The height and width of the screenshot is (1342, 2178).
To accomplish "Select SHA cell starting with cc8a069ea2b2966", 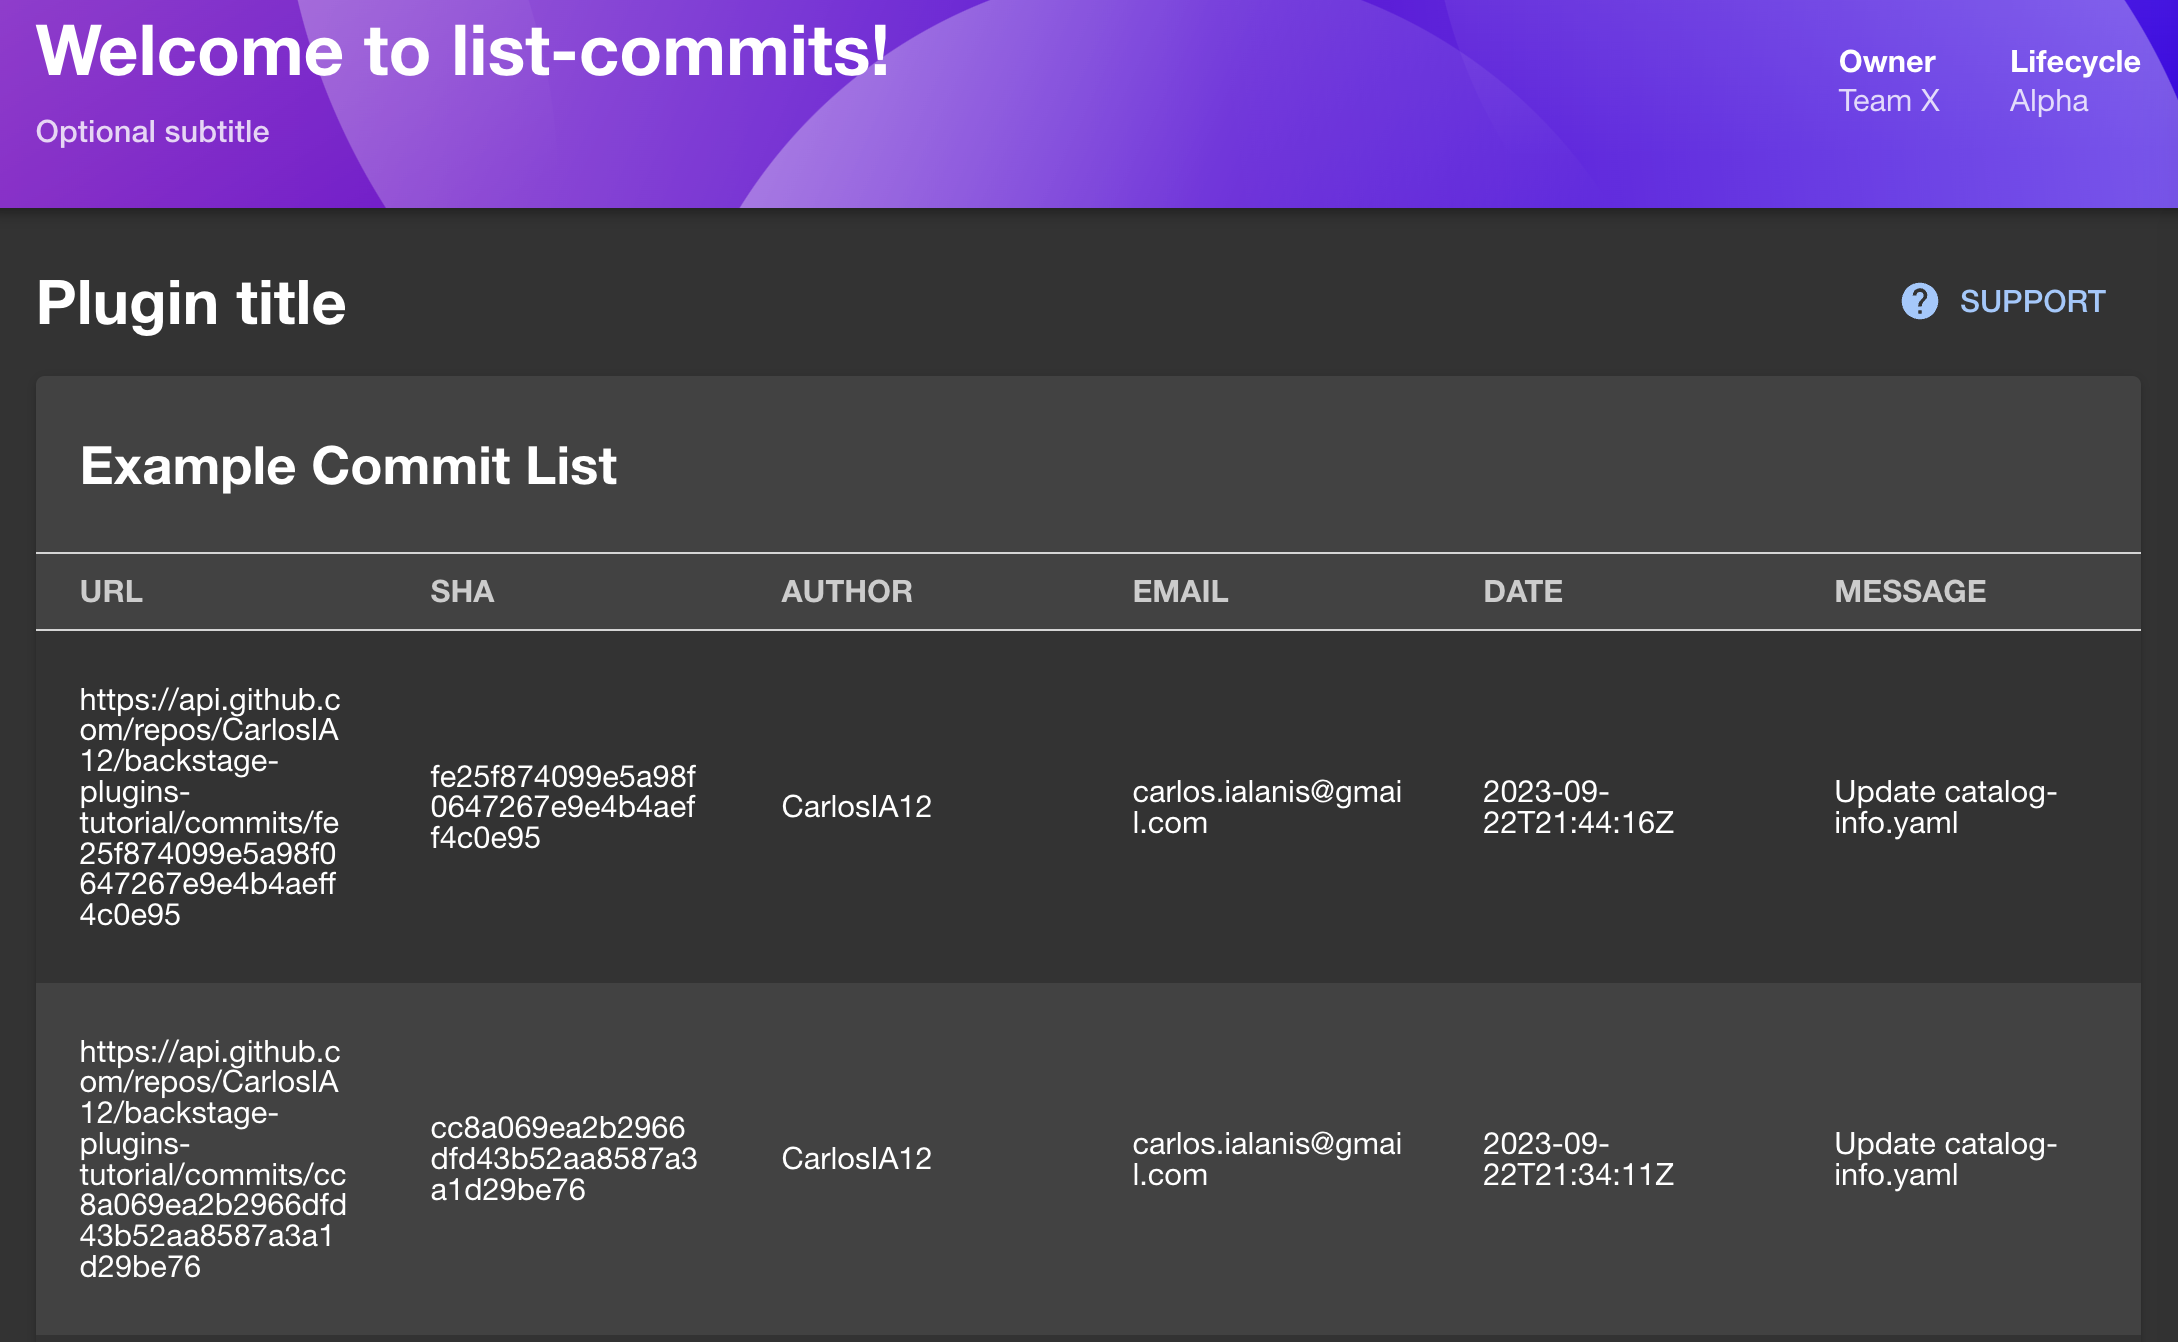I will point(563,1159).
